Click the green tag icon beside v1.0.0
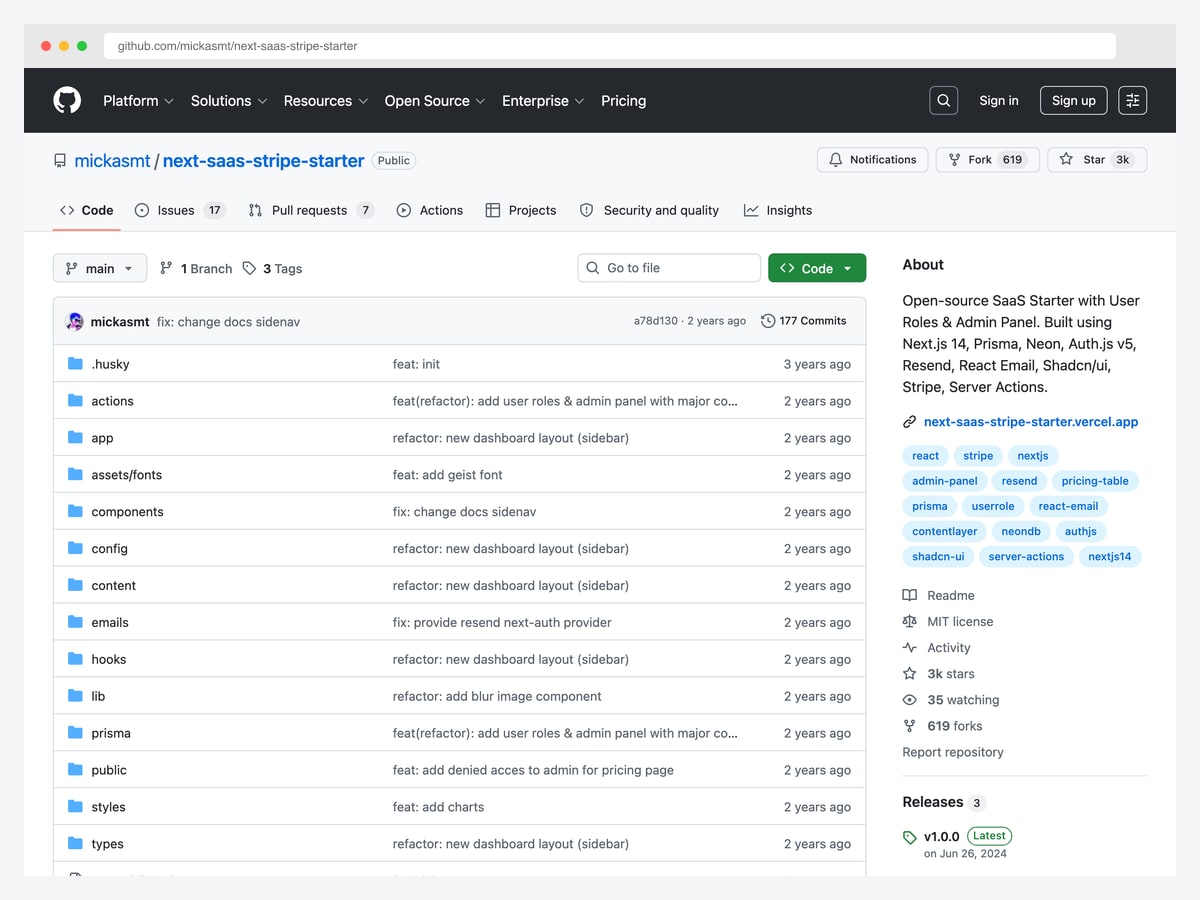 pos(909,837)
